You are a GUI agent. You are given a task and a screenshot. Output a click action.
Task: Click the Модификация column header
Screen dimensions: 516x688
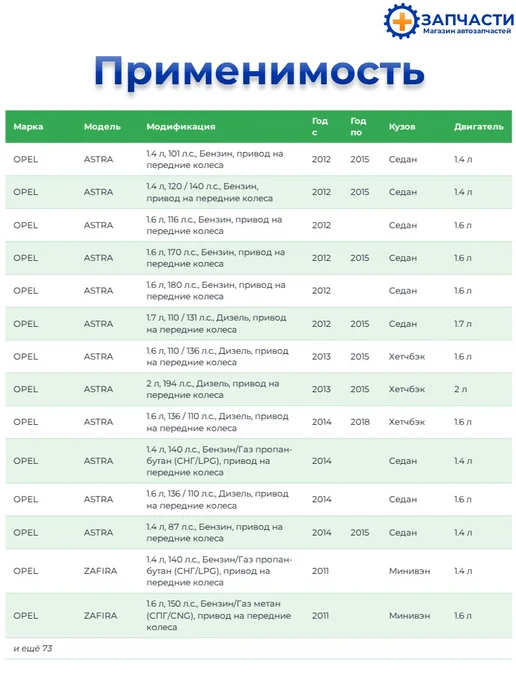(181, 127)
